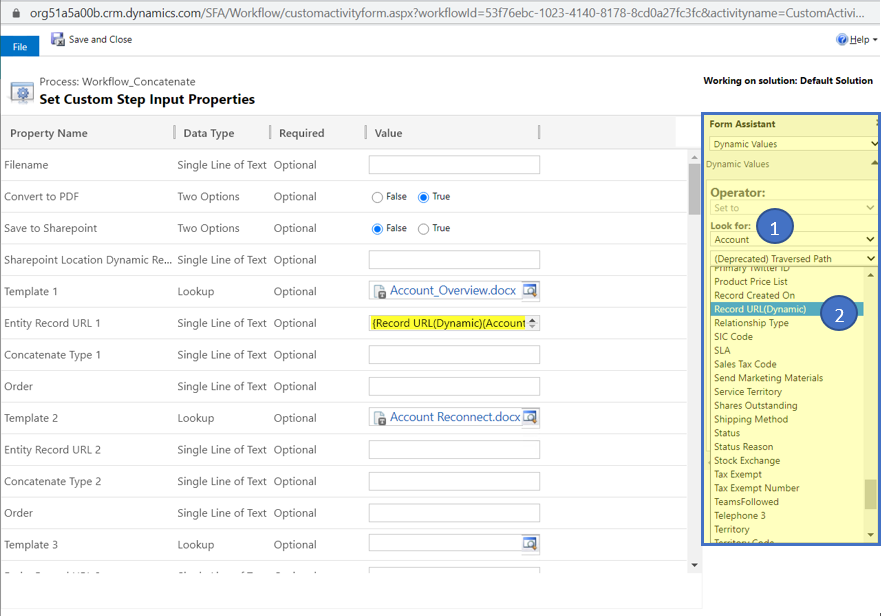Collapse the Dynamic Values section
The height and width of the screenshot is (616, 881).
pyautogui.click(x=874, y=163)
